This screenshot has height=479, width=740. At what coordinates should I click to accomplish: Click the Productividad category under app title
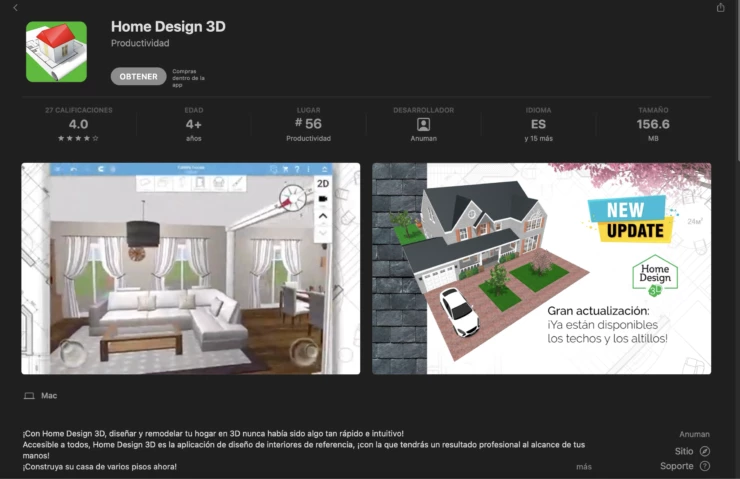[x=140, y=43]
